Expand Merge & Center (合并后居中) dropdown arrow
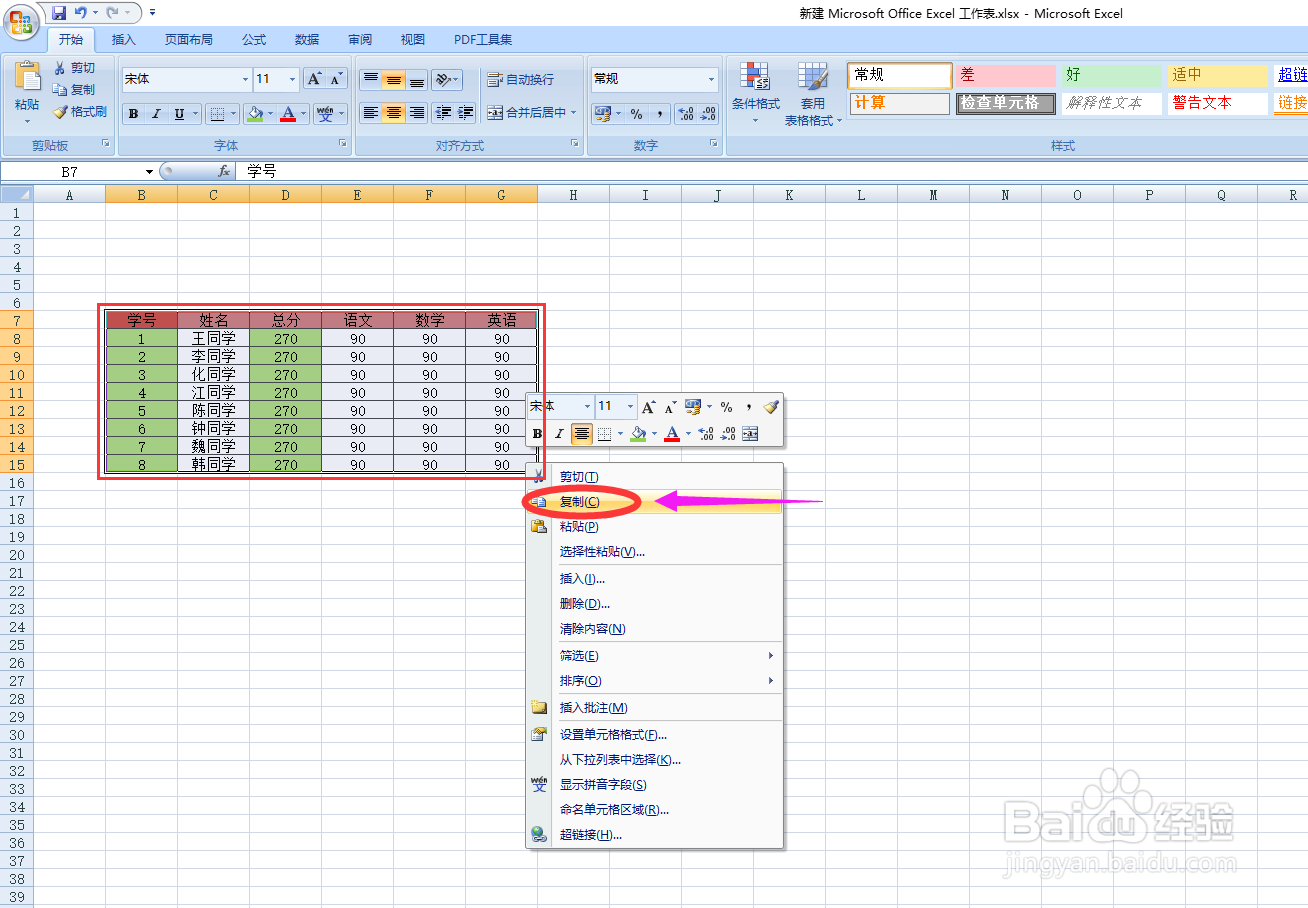 574,113
